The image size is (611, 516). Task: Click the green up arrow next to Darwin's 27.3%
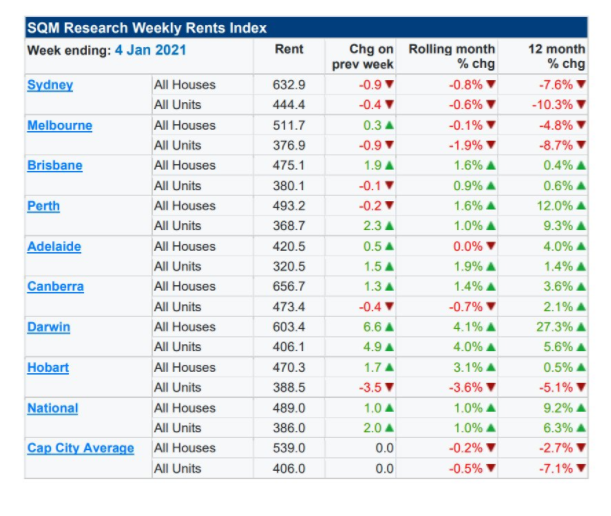tap(581, 327)
